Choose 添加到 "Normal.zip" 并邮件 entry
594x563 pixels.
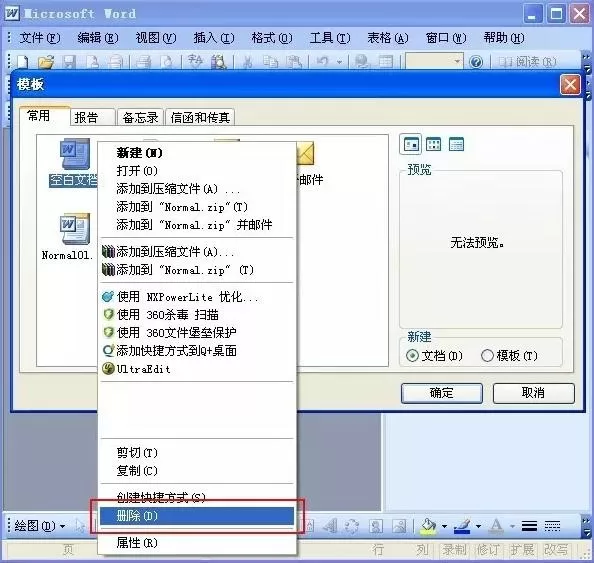point(197,225)
